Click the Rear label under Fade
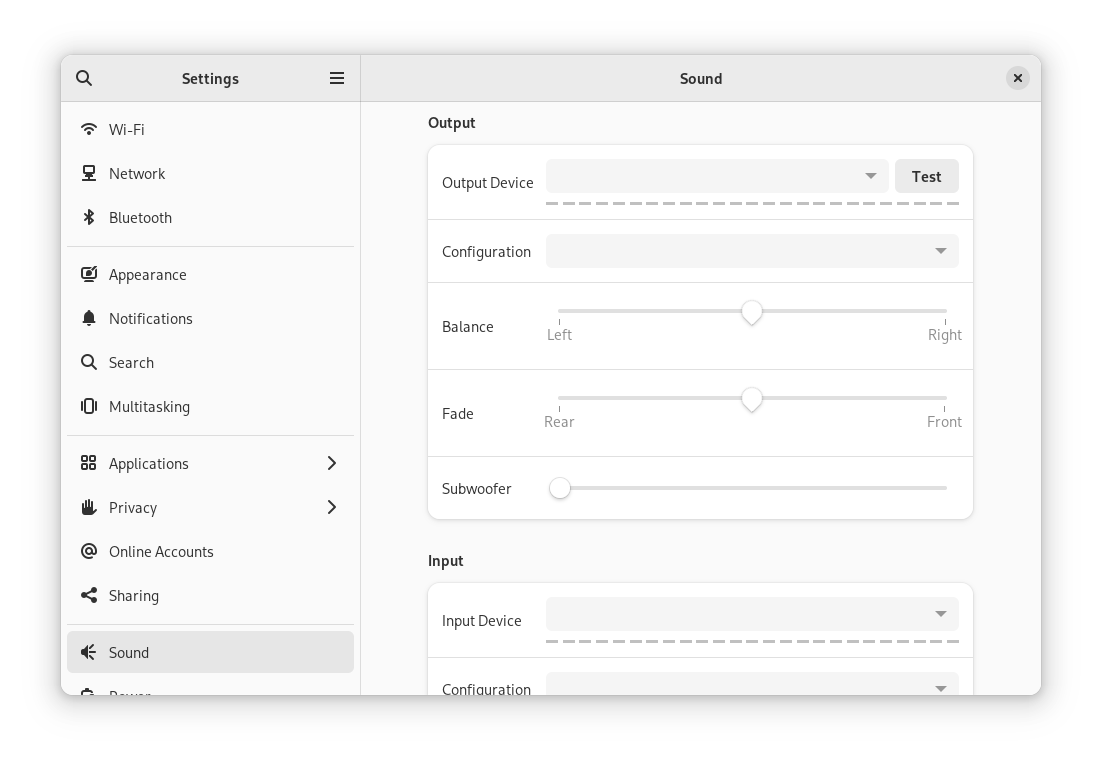This screenshot has width=1102, height=762. (559, 422)
